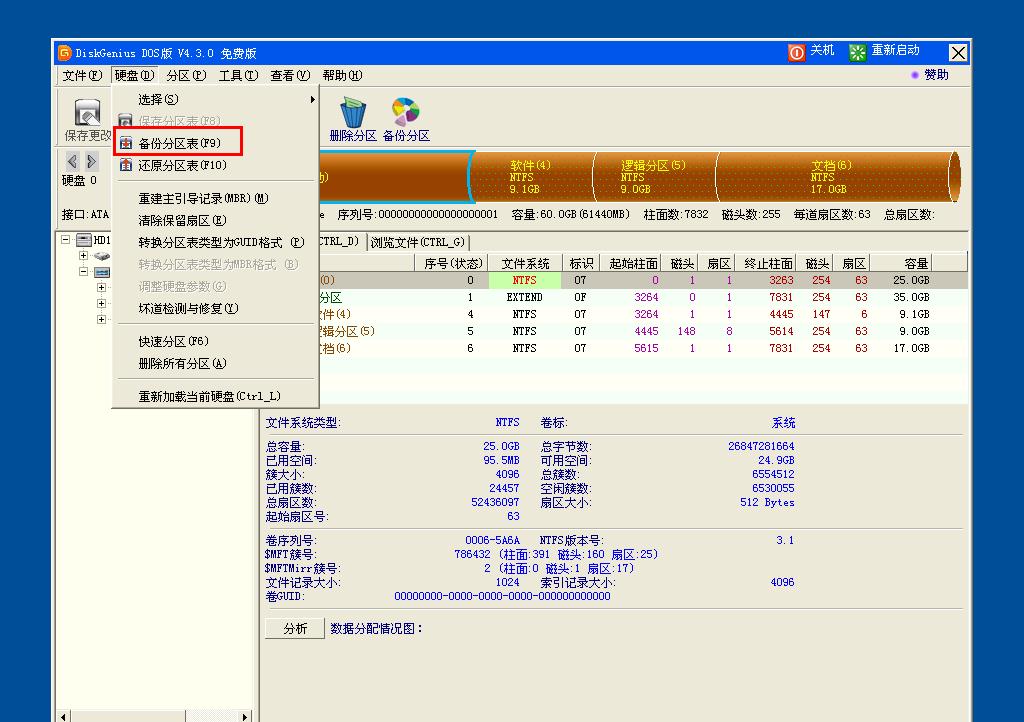Select the extended partition icon in the tree
Viewport: 1024px width, 722px height.
[102, 272]
